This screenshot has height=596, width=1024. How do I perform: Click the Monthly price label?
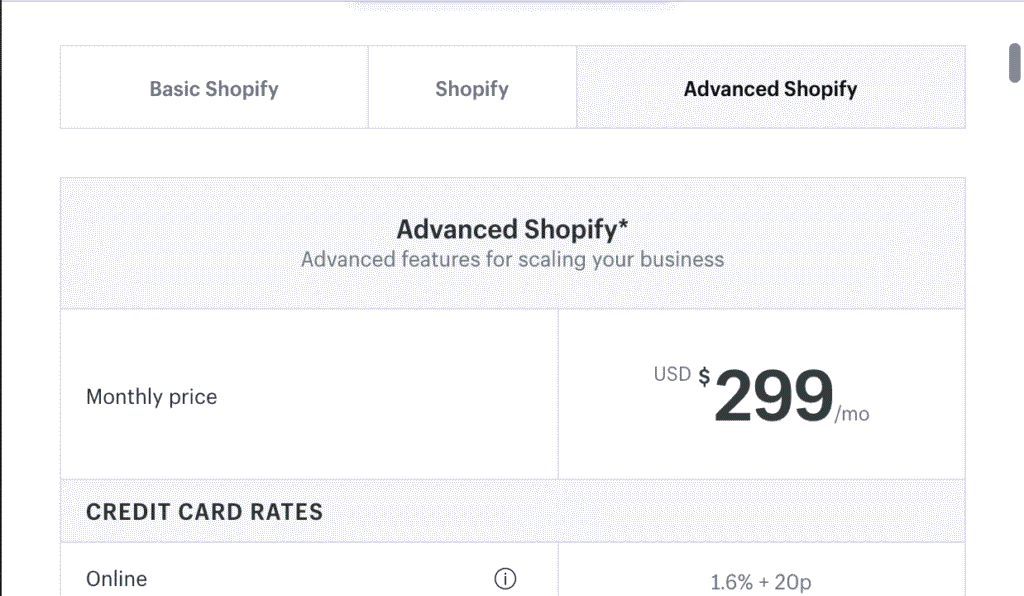point(151,397)
